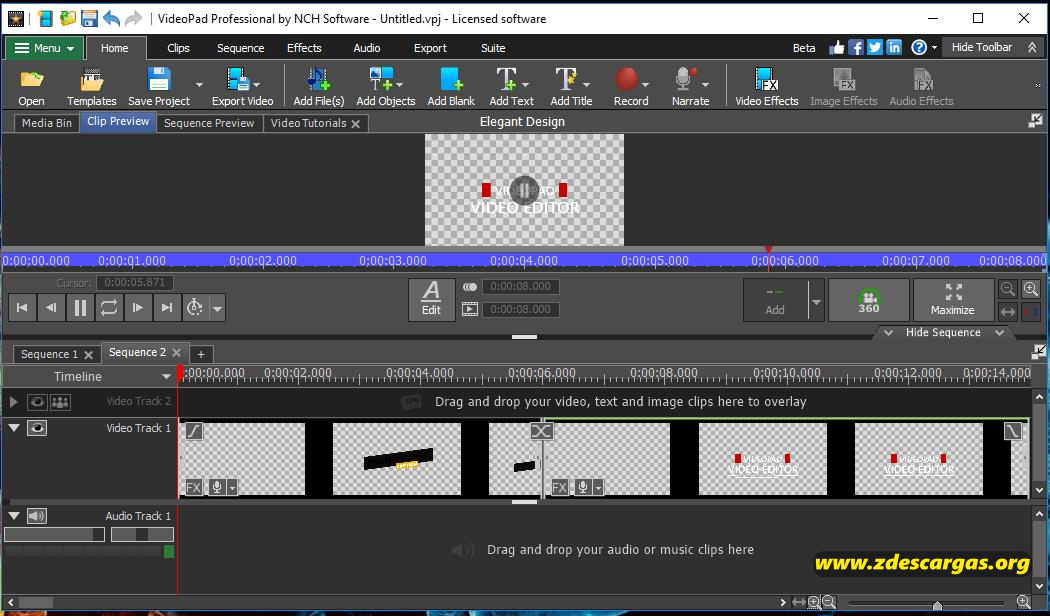Toggle loop playback
1050x616 pixels.
[x=108, y=308]
